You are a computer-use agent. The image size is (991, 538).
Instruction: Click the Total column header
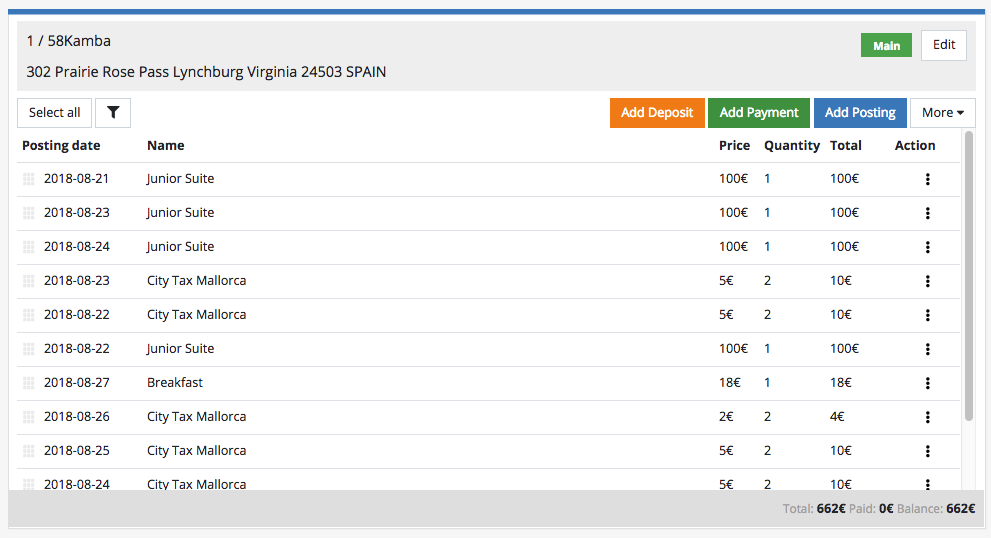(845, 145)
